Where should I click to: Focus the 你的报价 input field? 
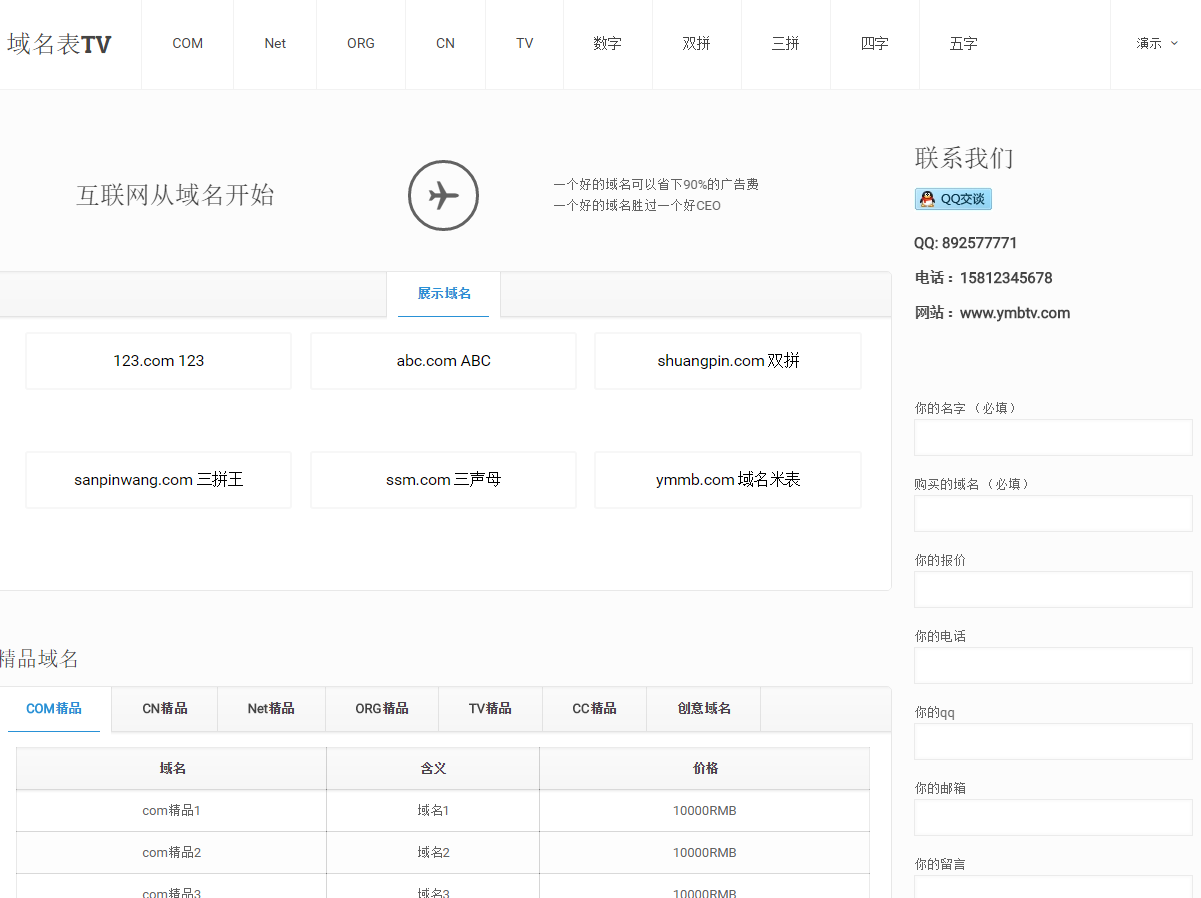pos(1053,590)
